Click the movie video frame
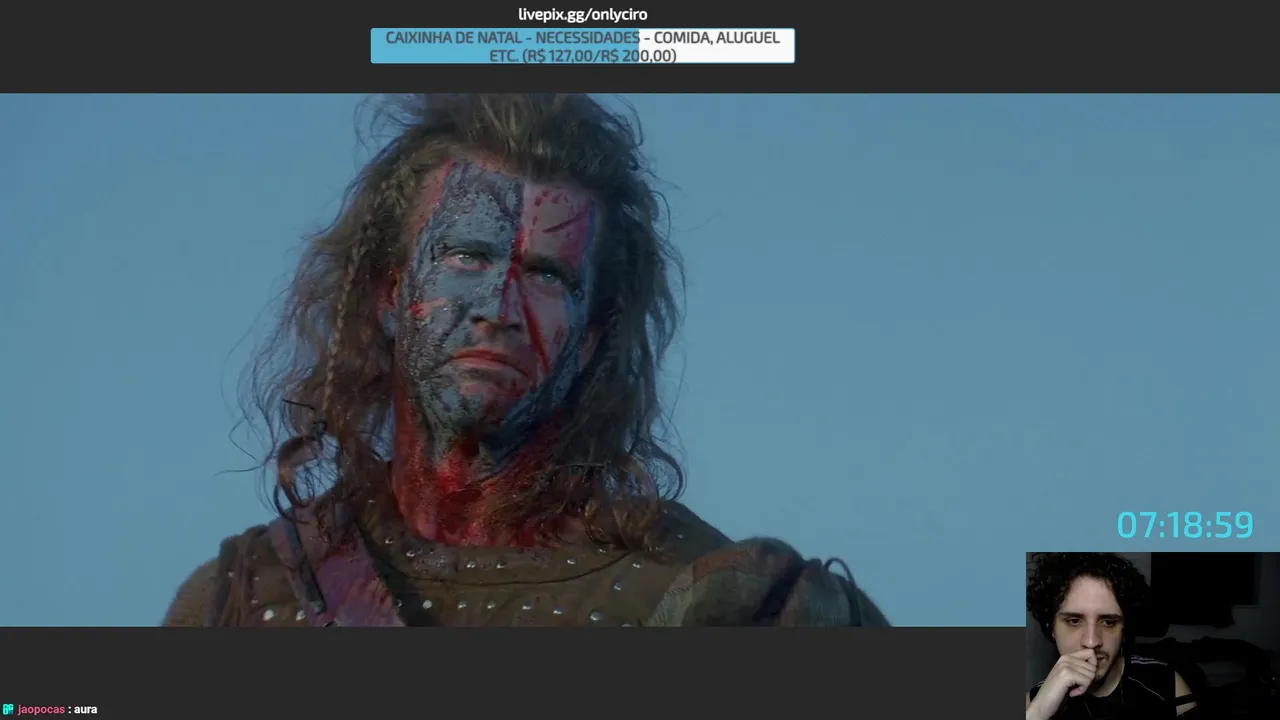This screenshot has width=1280, height=720. pyautogui.click(x=640, y=360)
